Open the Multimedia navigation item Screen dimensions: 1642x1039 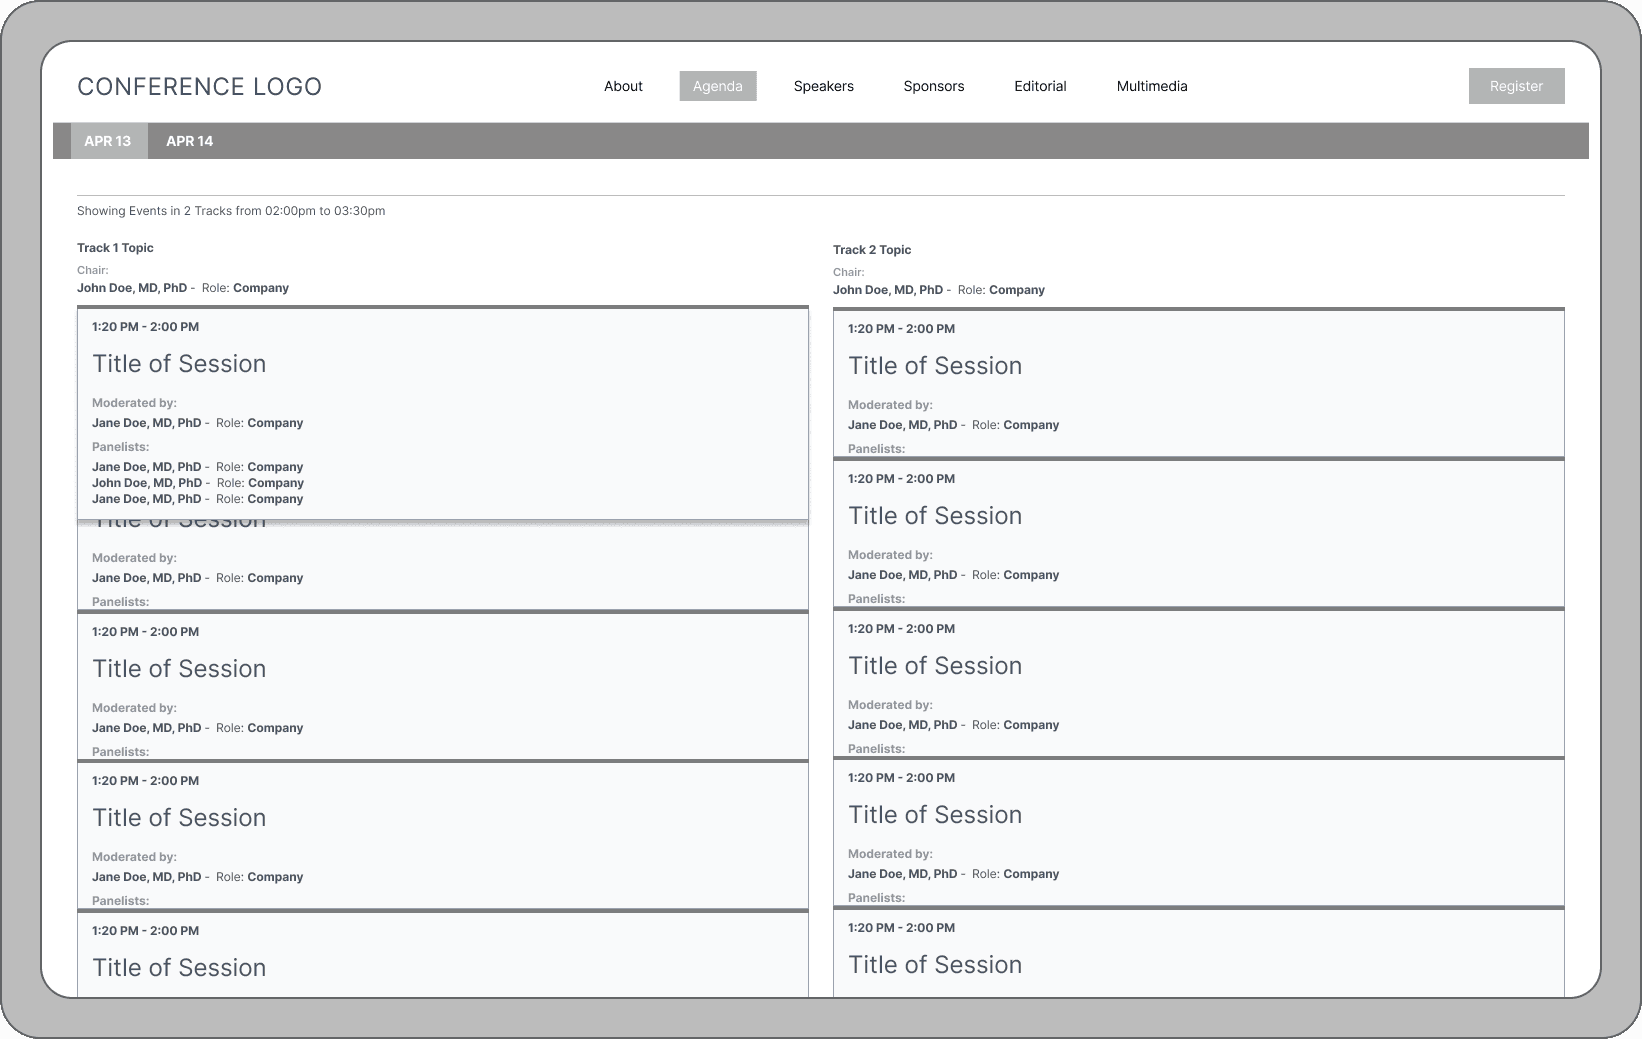[x=1152, y=86]
